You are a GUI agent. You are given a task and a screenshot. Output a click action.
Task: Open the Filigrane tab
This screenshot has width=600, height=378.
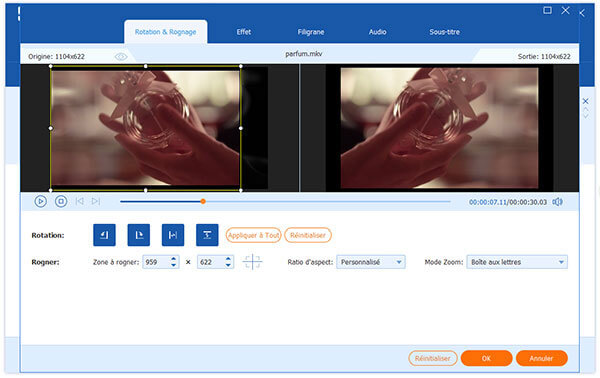pos(311,32)
